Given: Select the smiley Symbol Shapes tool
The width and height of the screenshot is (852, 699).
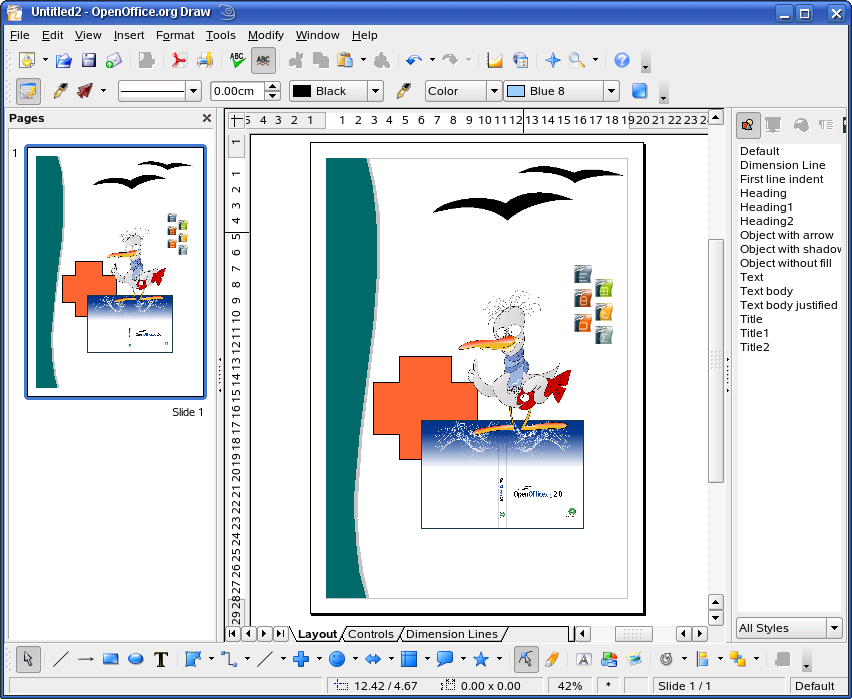Looking at the screenshot, I should [337, 659].
